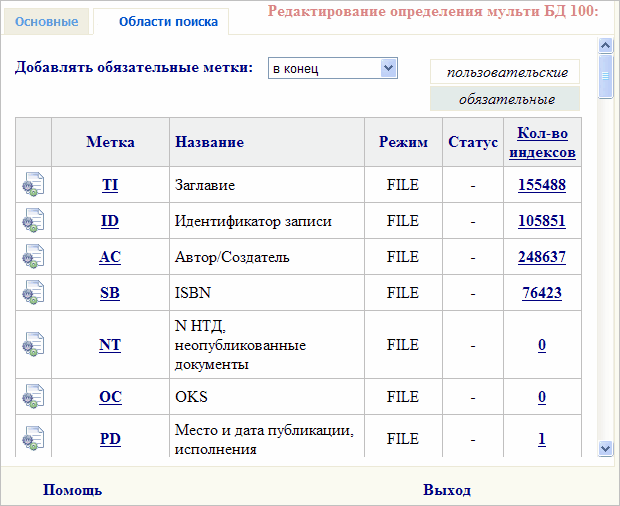620x506 pixels.
Task: Click the OKS name cell
Action: coord(267,396)
